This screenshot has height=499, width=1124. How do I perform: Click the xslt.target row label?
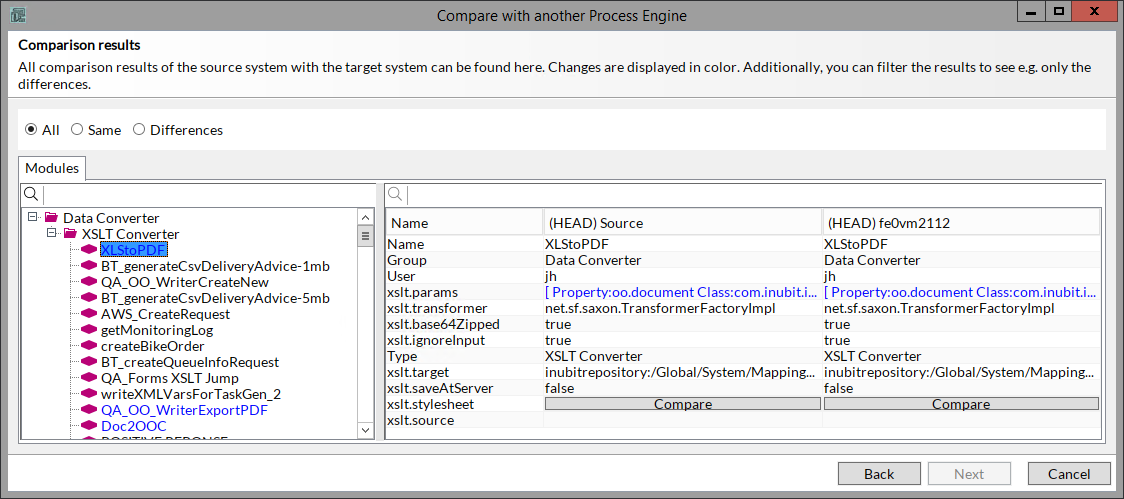pyautogui.click(x=418, y=372)
